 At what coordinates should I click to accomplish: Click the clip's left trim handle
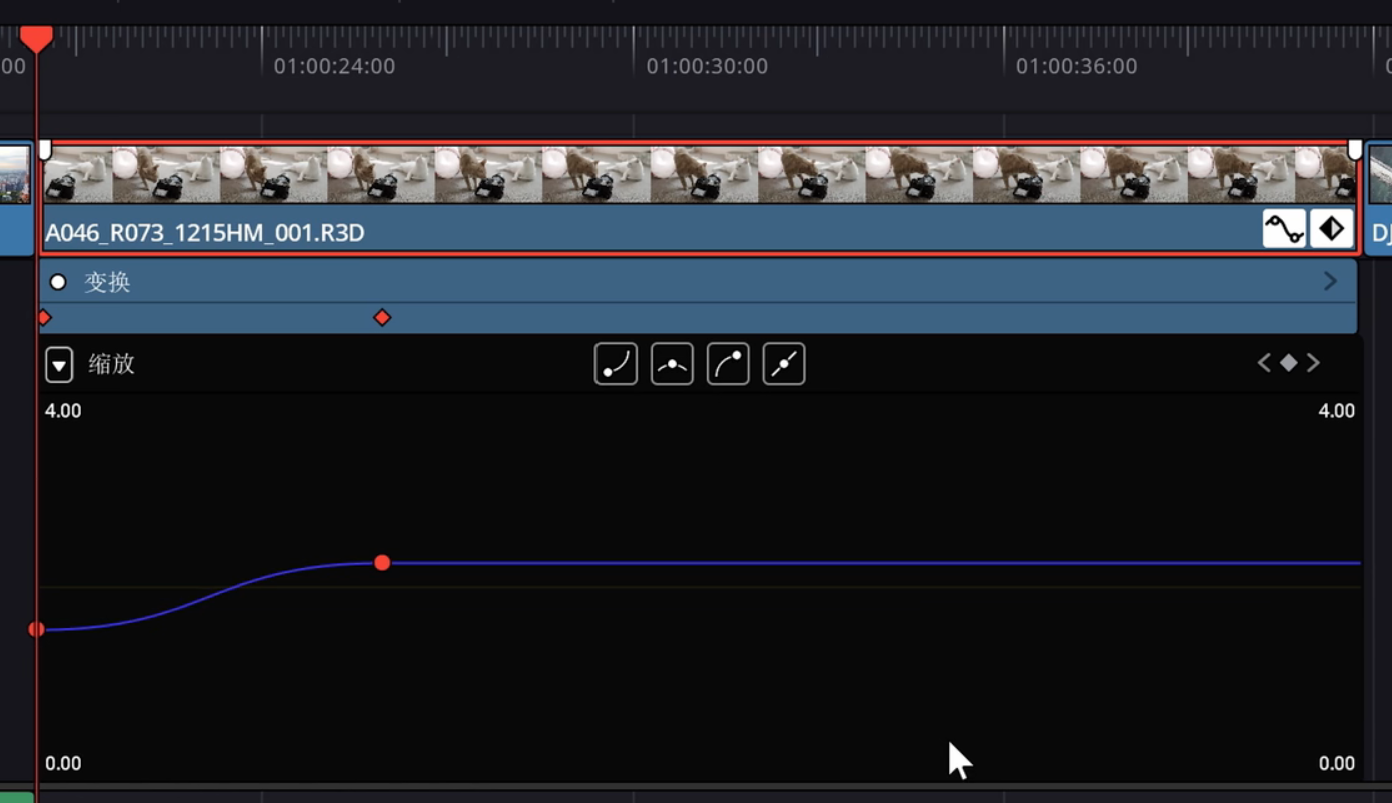[x=45, y=150]
